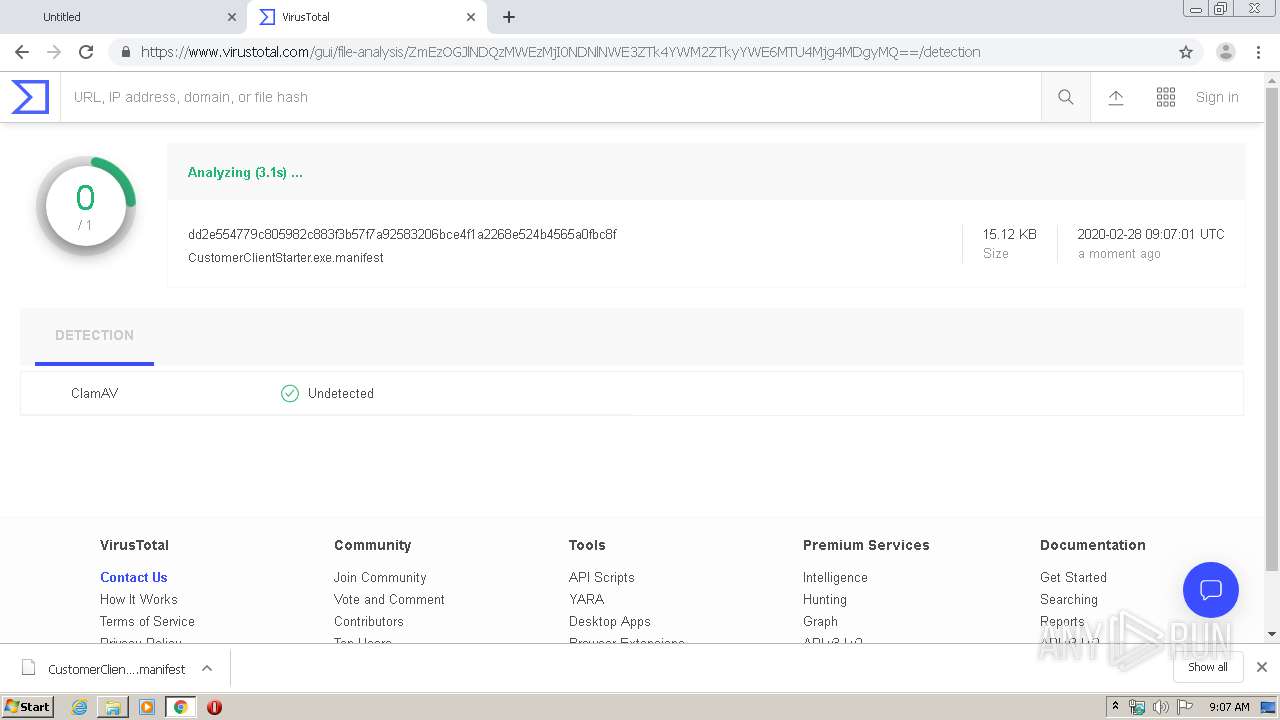
Task: Click the ClamAV engine name
Action: pos(95,394)
